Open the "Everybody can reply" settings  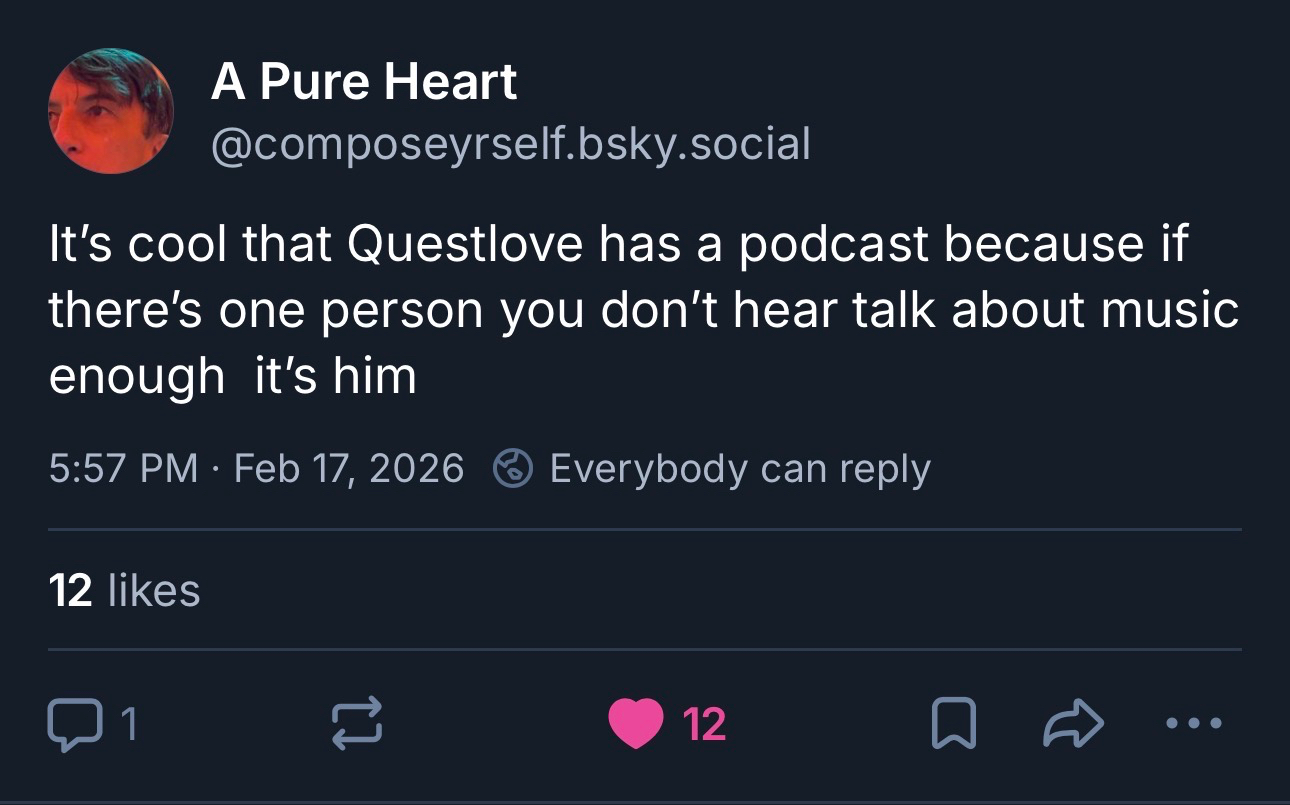pos(739,468)
